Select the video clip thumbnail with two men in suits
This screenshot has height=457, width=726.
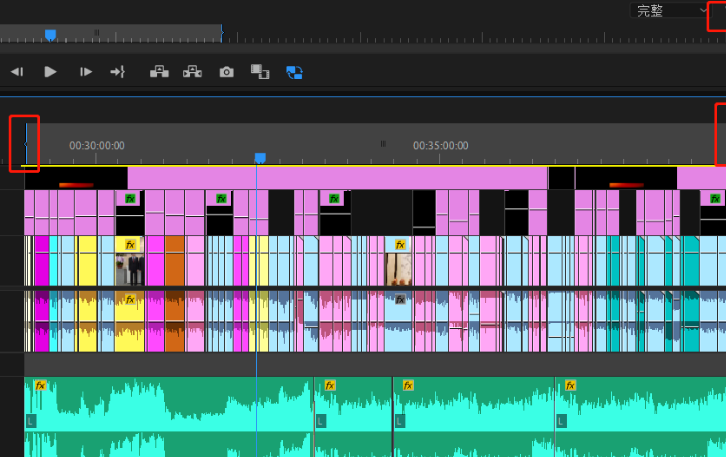pyautogui.click(x=130, y=269)
